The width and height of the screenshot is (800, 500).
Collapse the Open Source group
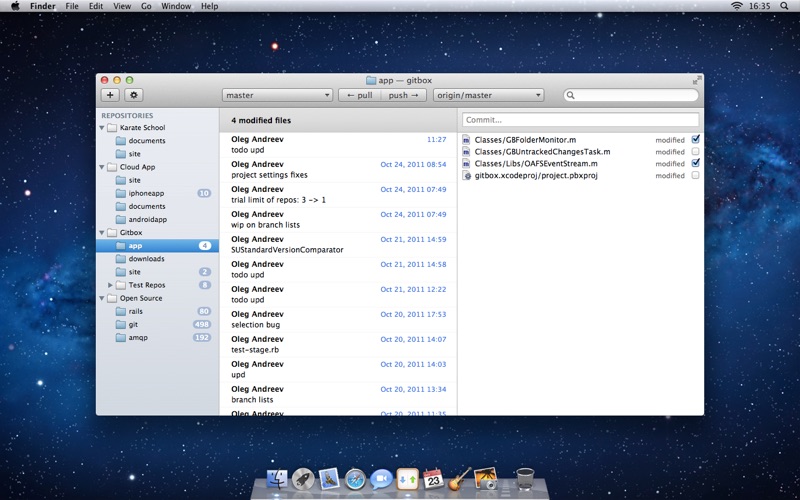(102, 298)
